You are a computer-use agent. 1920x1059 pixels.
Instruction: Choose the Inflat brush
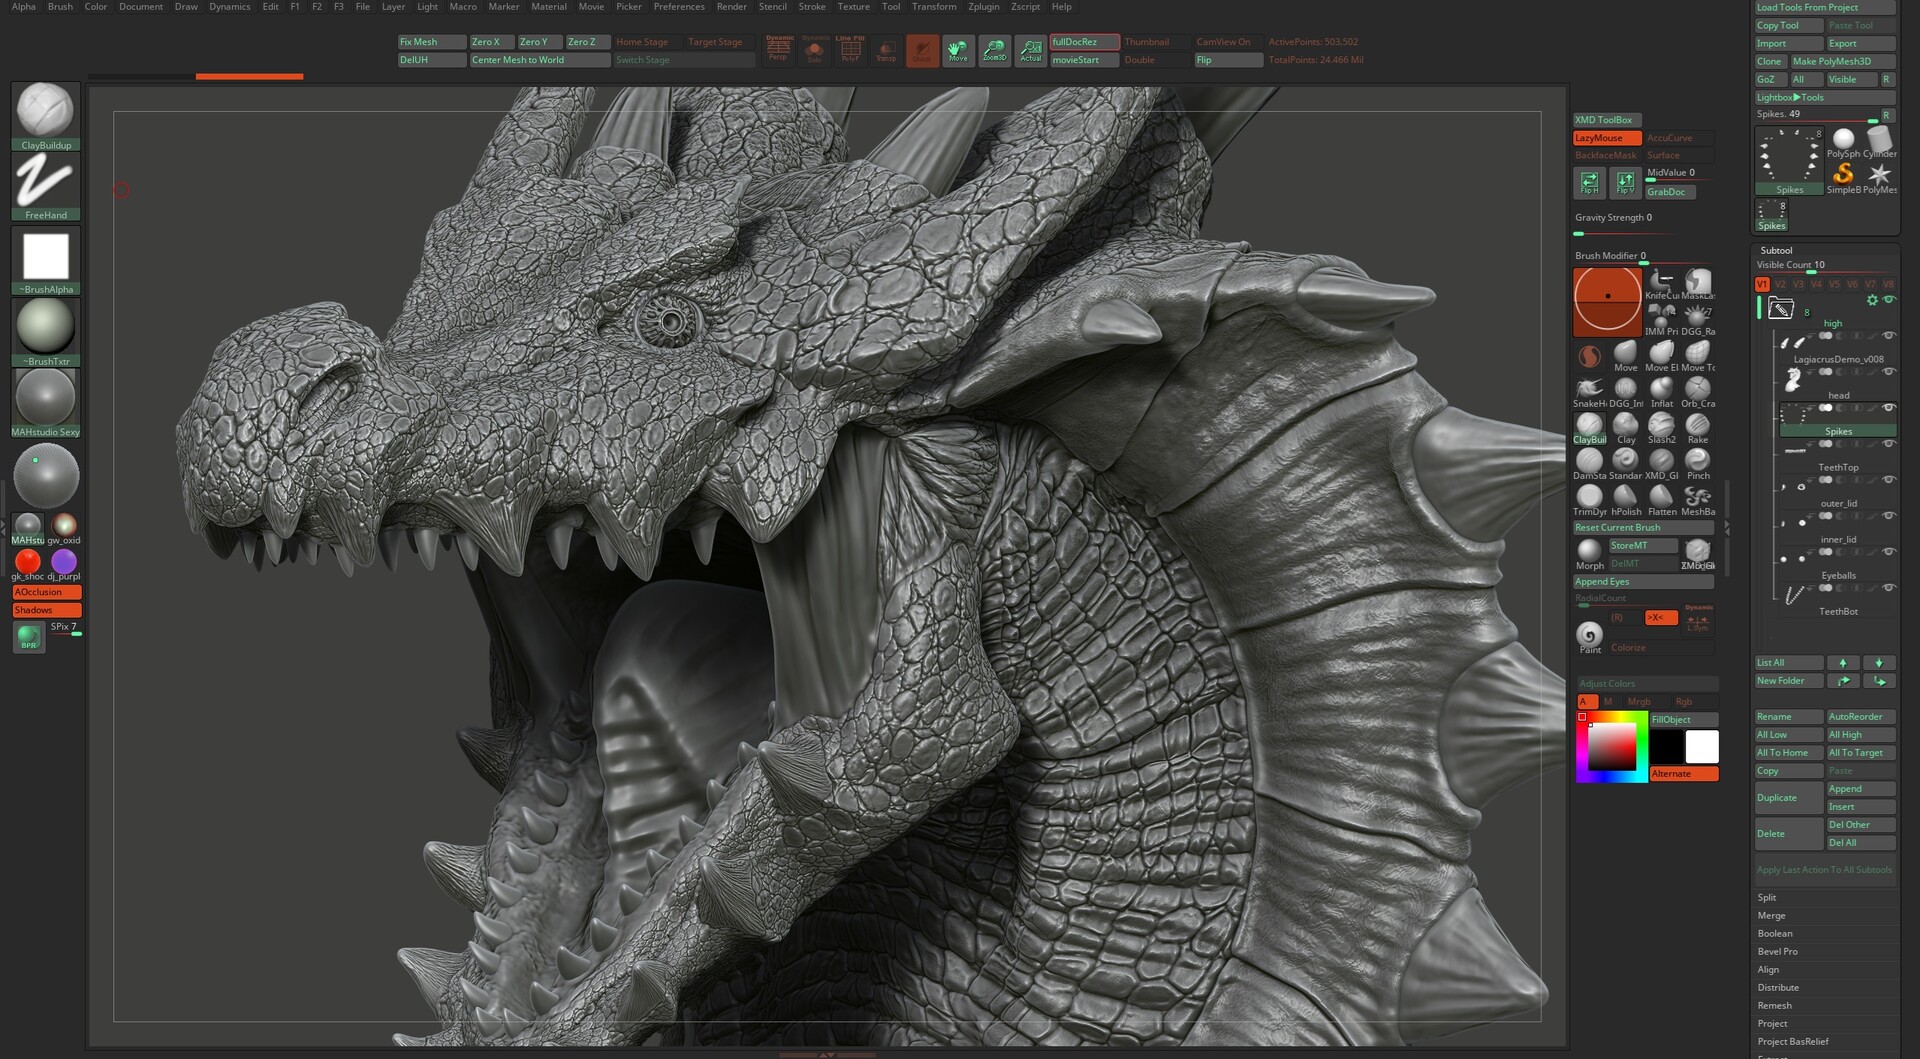pyautogui.click(x=1661, y=388)
